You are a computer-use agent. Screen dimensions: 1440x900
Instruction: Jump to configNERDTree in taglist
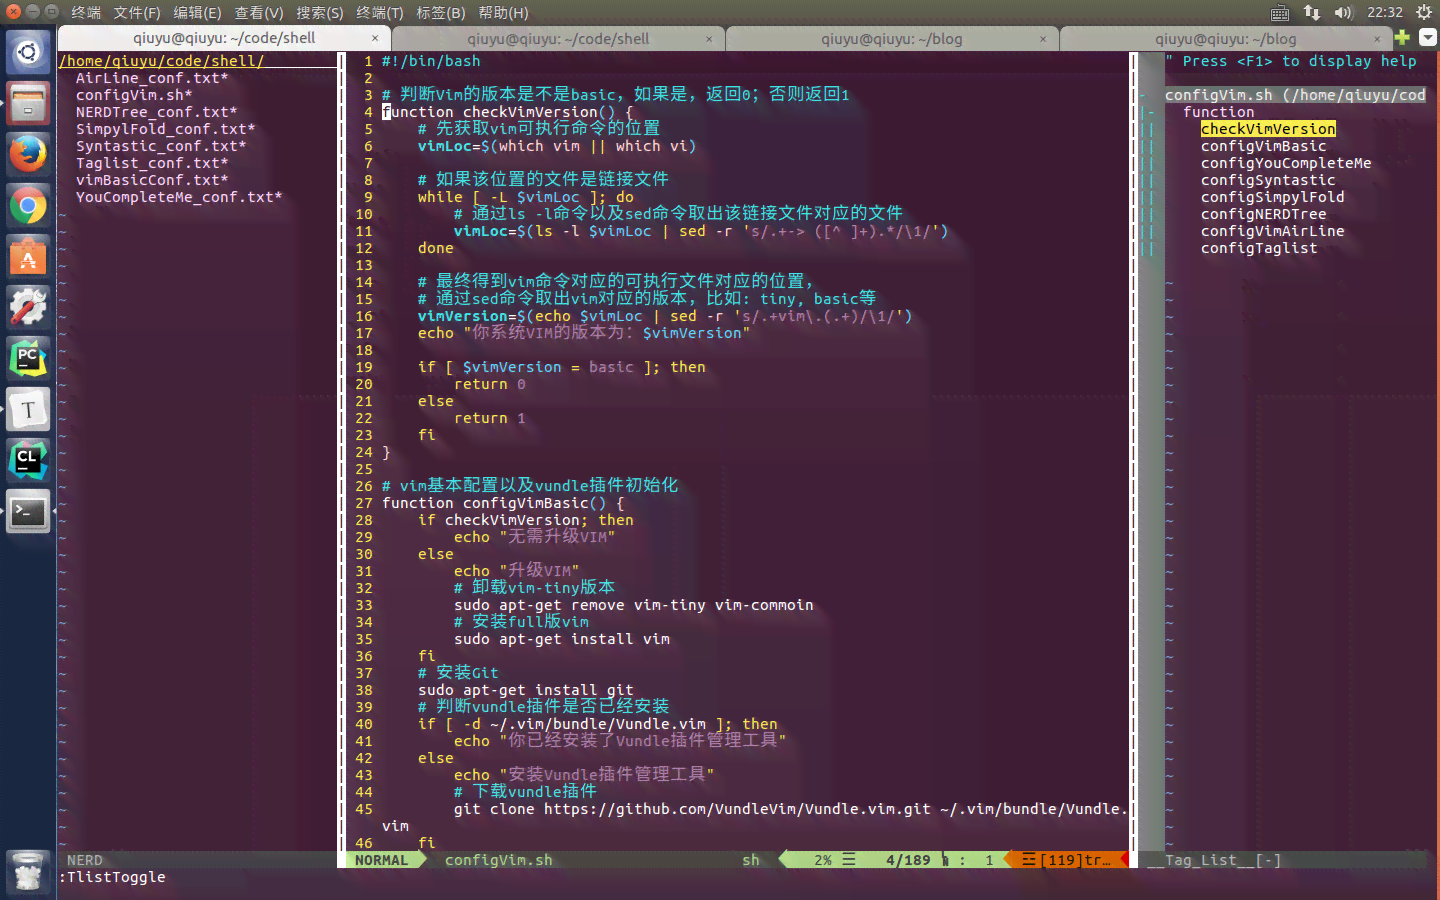click(1264, 214)
